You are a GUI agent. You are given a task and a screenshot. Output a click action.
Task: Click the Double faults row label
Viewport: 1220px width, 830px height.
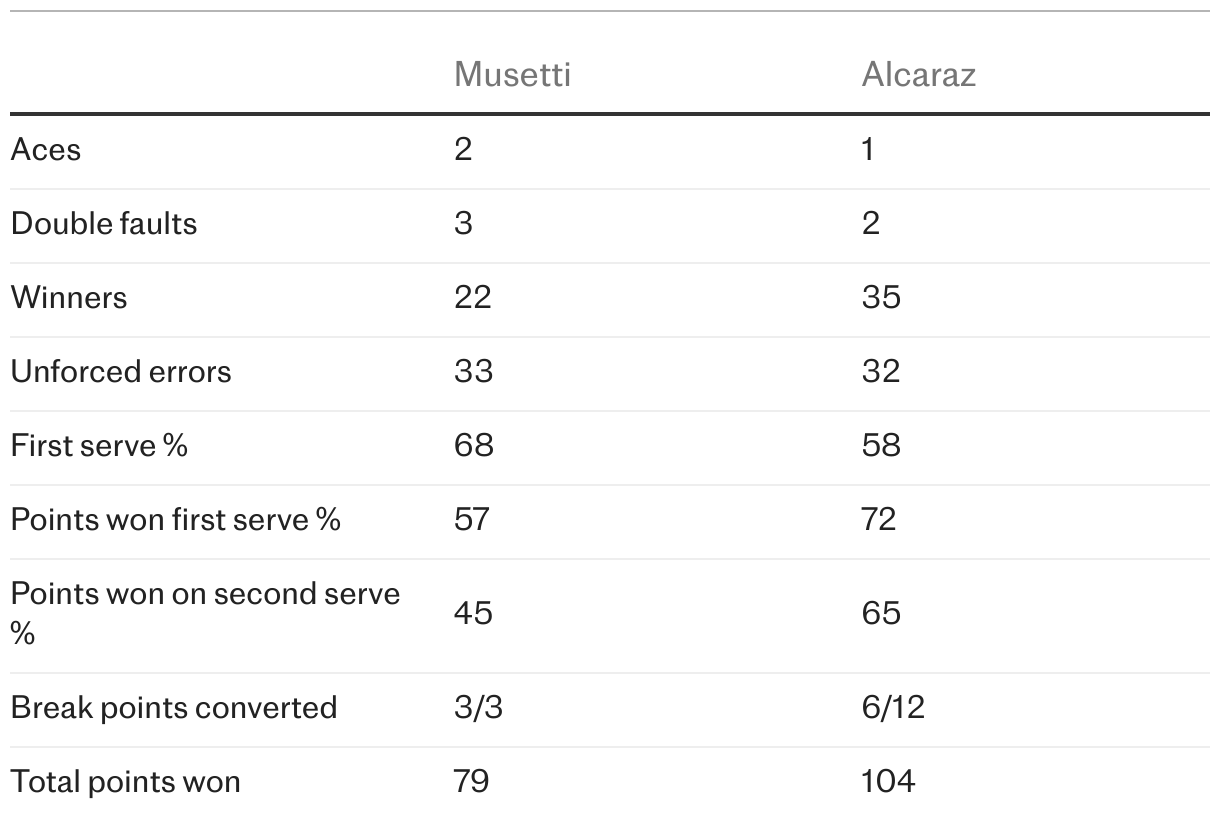(x=104, y=224)
